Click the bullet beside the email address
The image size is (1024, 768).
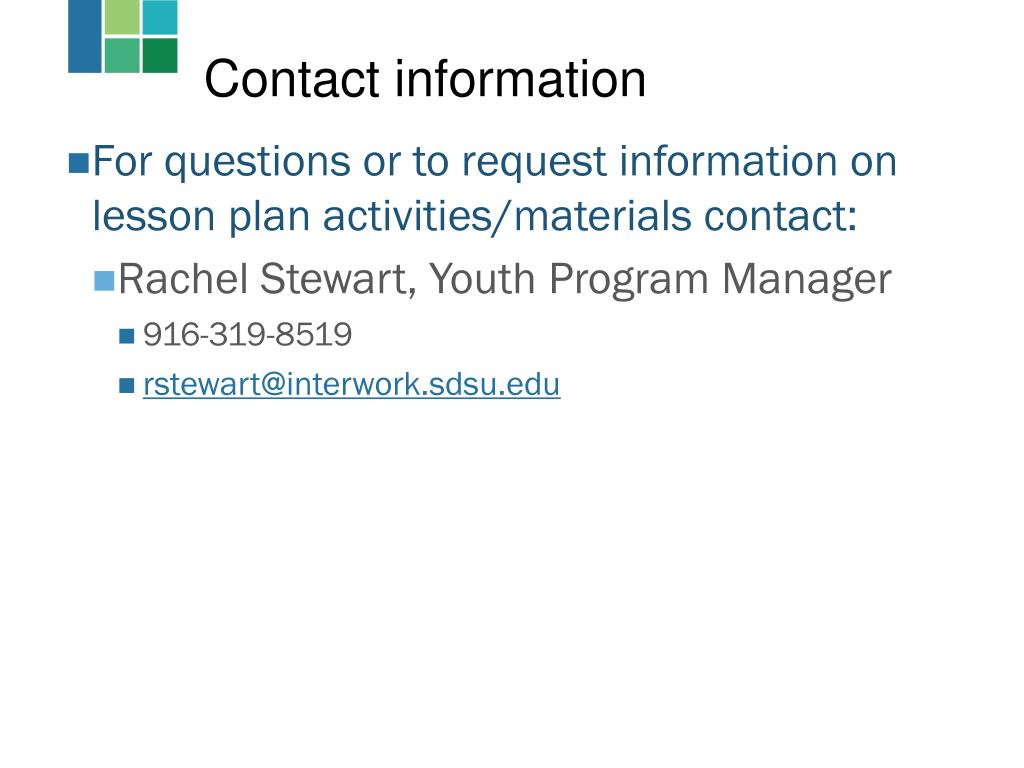pyautogui.click(x=127, y=385)
